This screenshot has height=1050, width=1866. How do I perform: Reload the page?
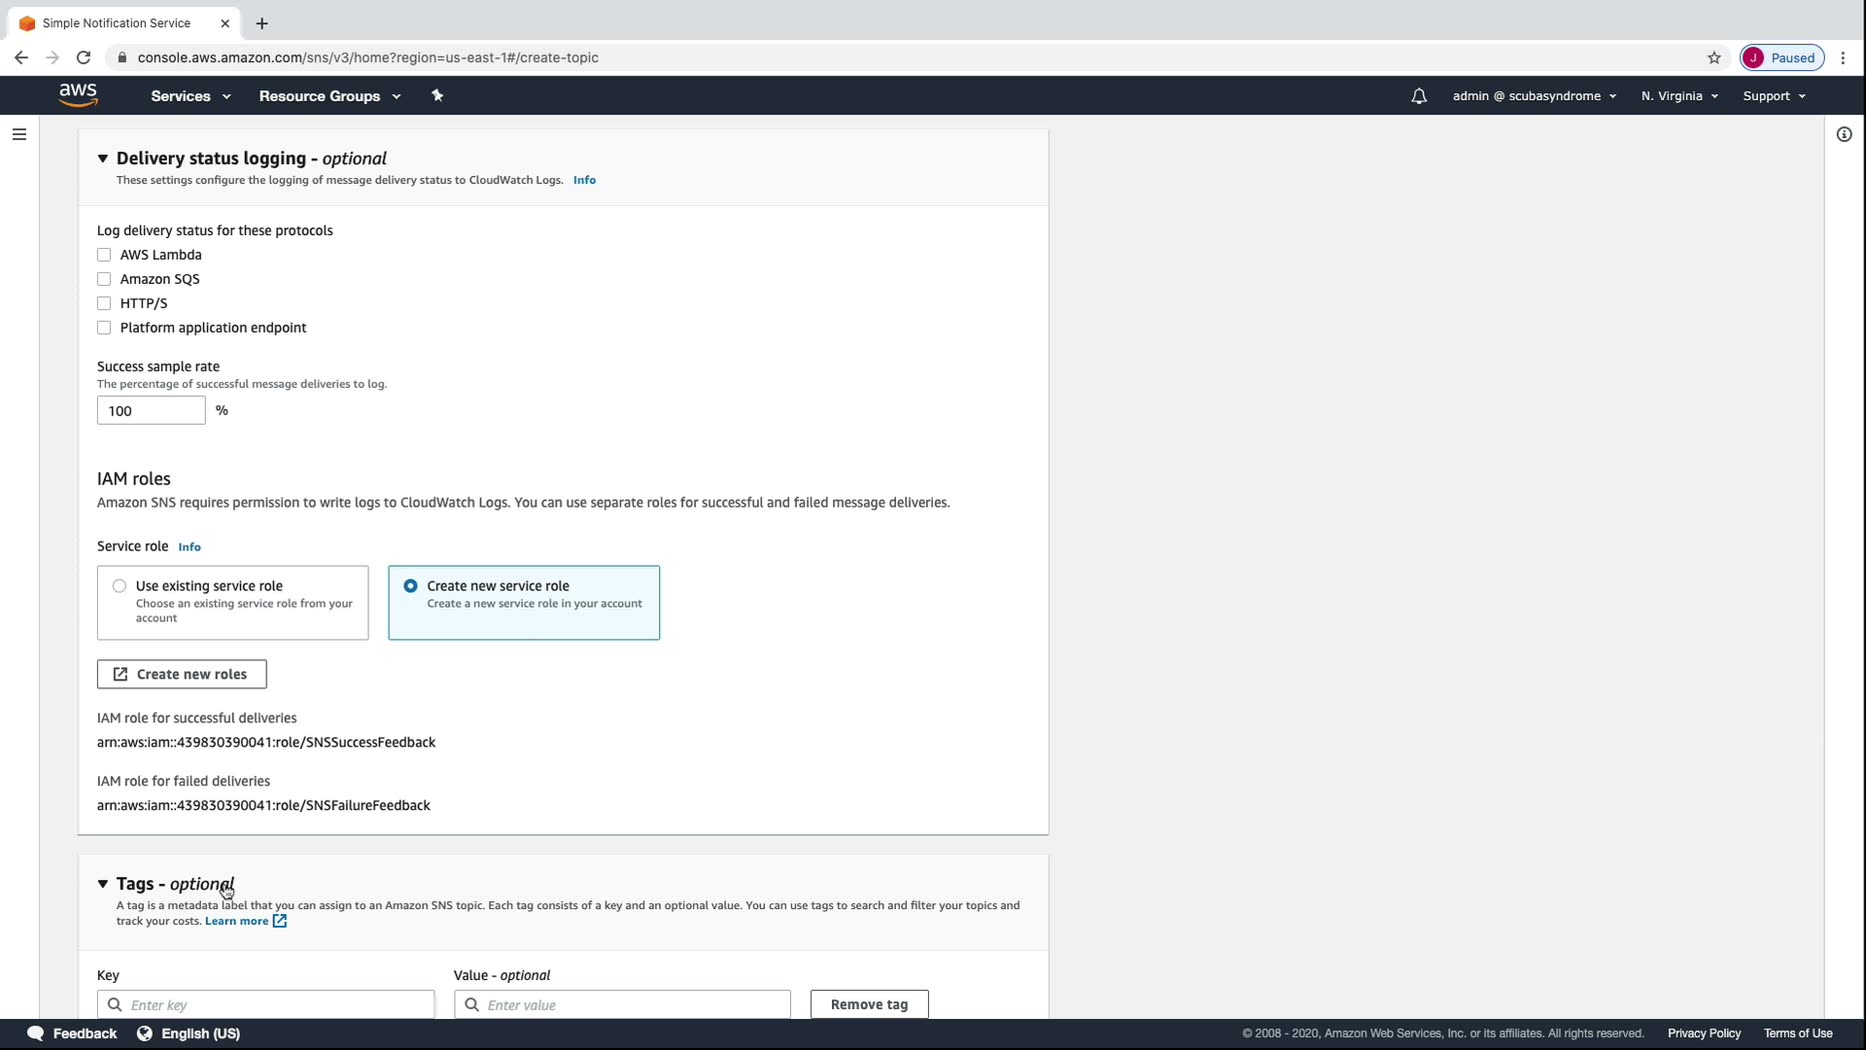point(84,58)
